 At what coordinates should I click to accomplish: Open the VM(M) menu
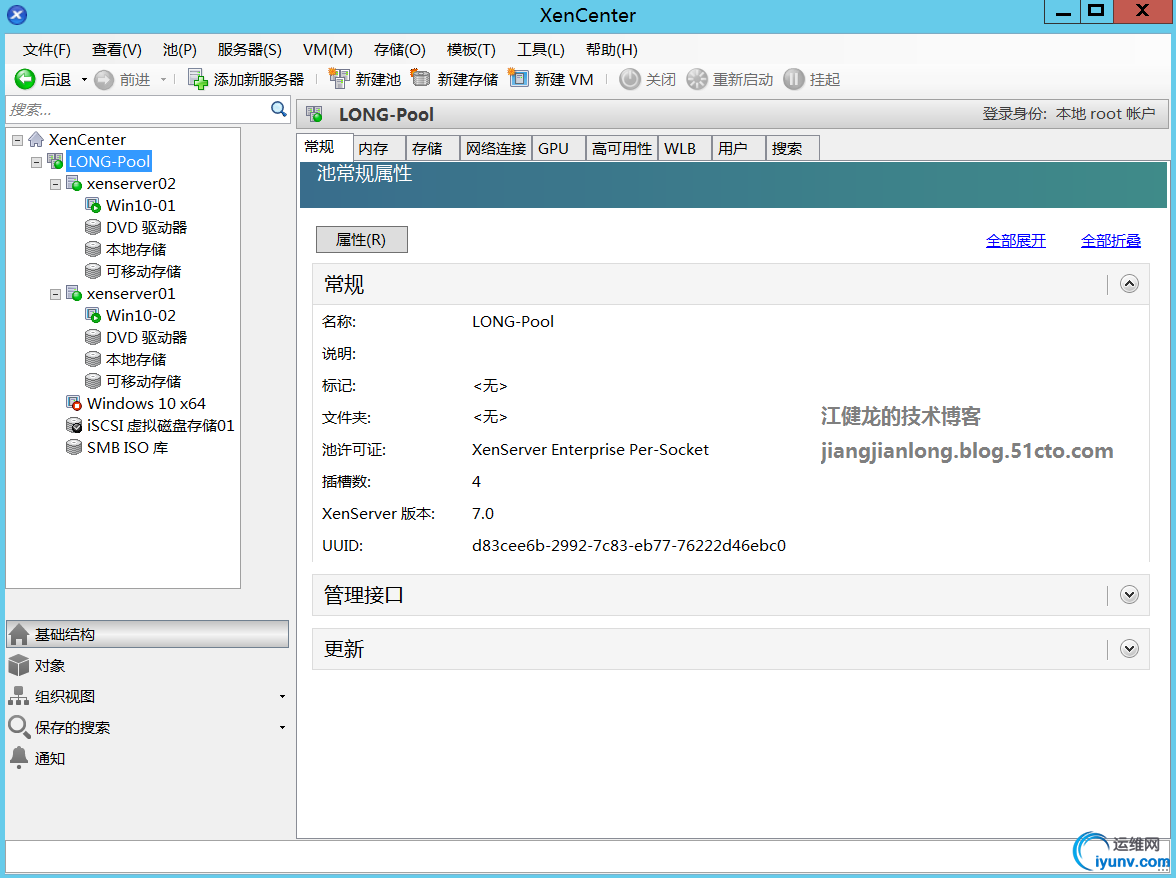pyautogui.click(x=327, y=49)
